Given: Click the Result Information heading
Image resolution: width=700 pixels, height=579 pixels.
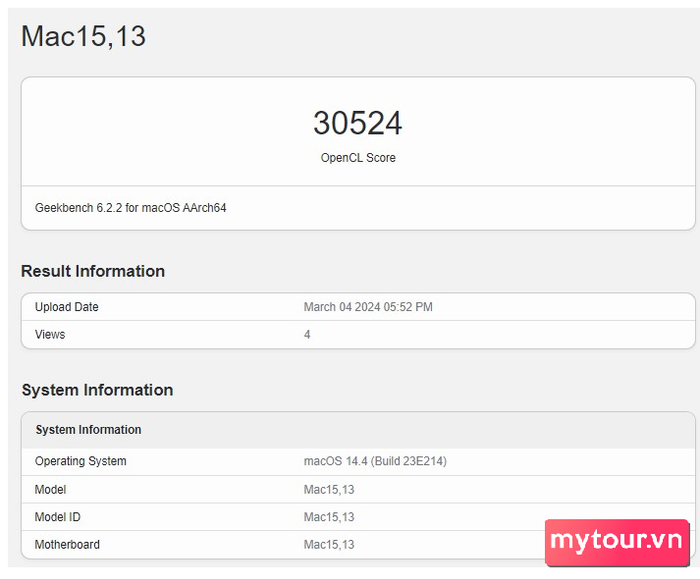Looking at the screenshot, I should click(93, 271).
